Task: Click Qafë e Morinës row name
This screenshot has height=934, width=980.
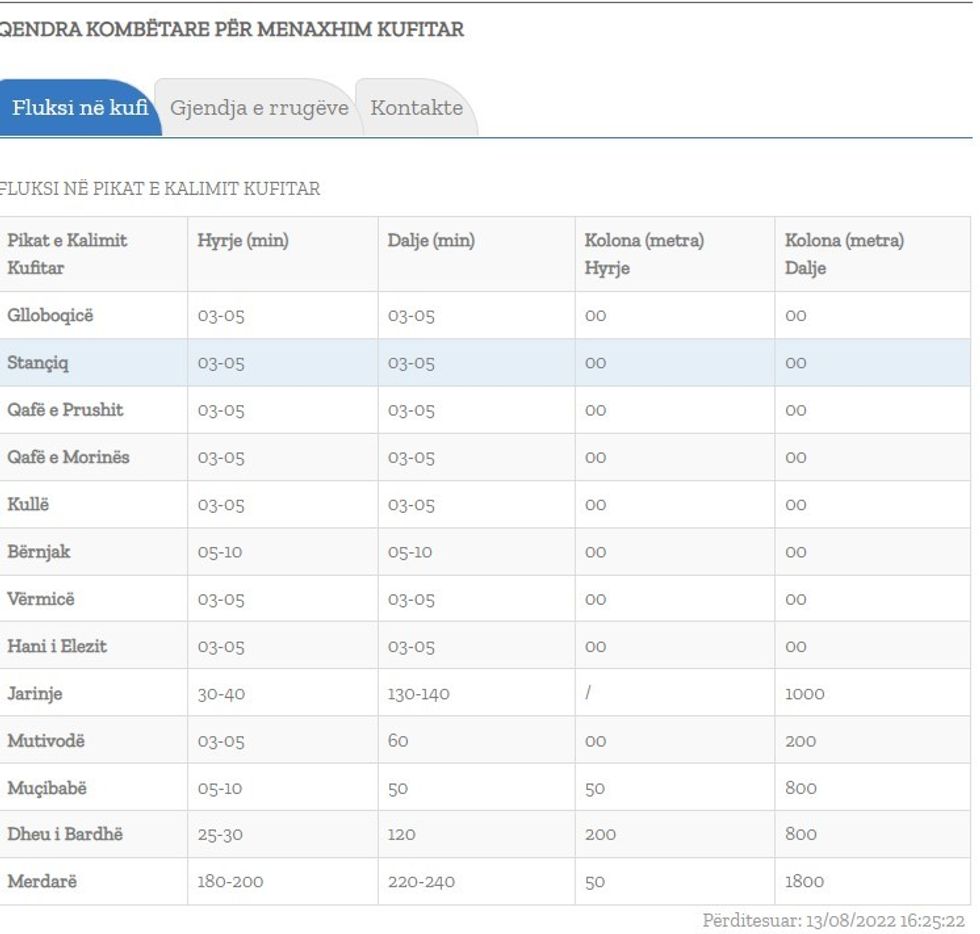Action: (x=68, y=457)
